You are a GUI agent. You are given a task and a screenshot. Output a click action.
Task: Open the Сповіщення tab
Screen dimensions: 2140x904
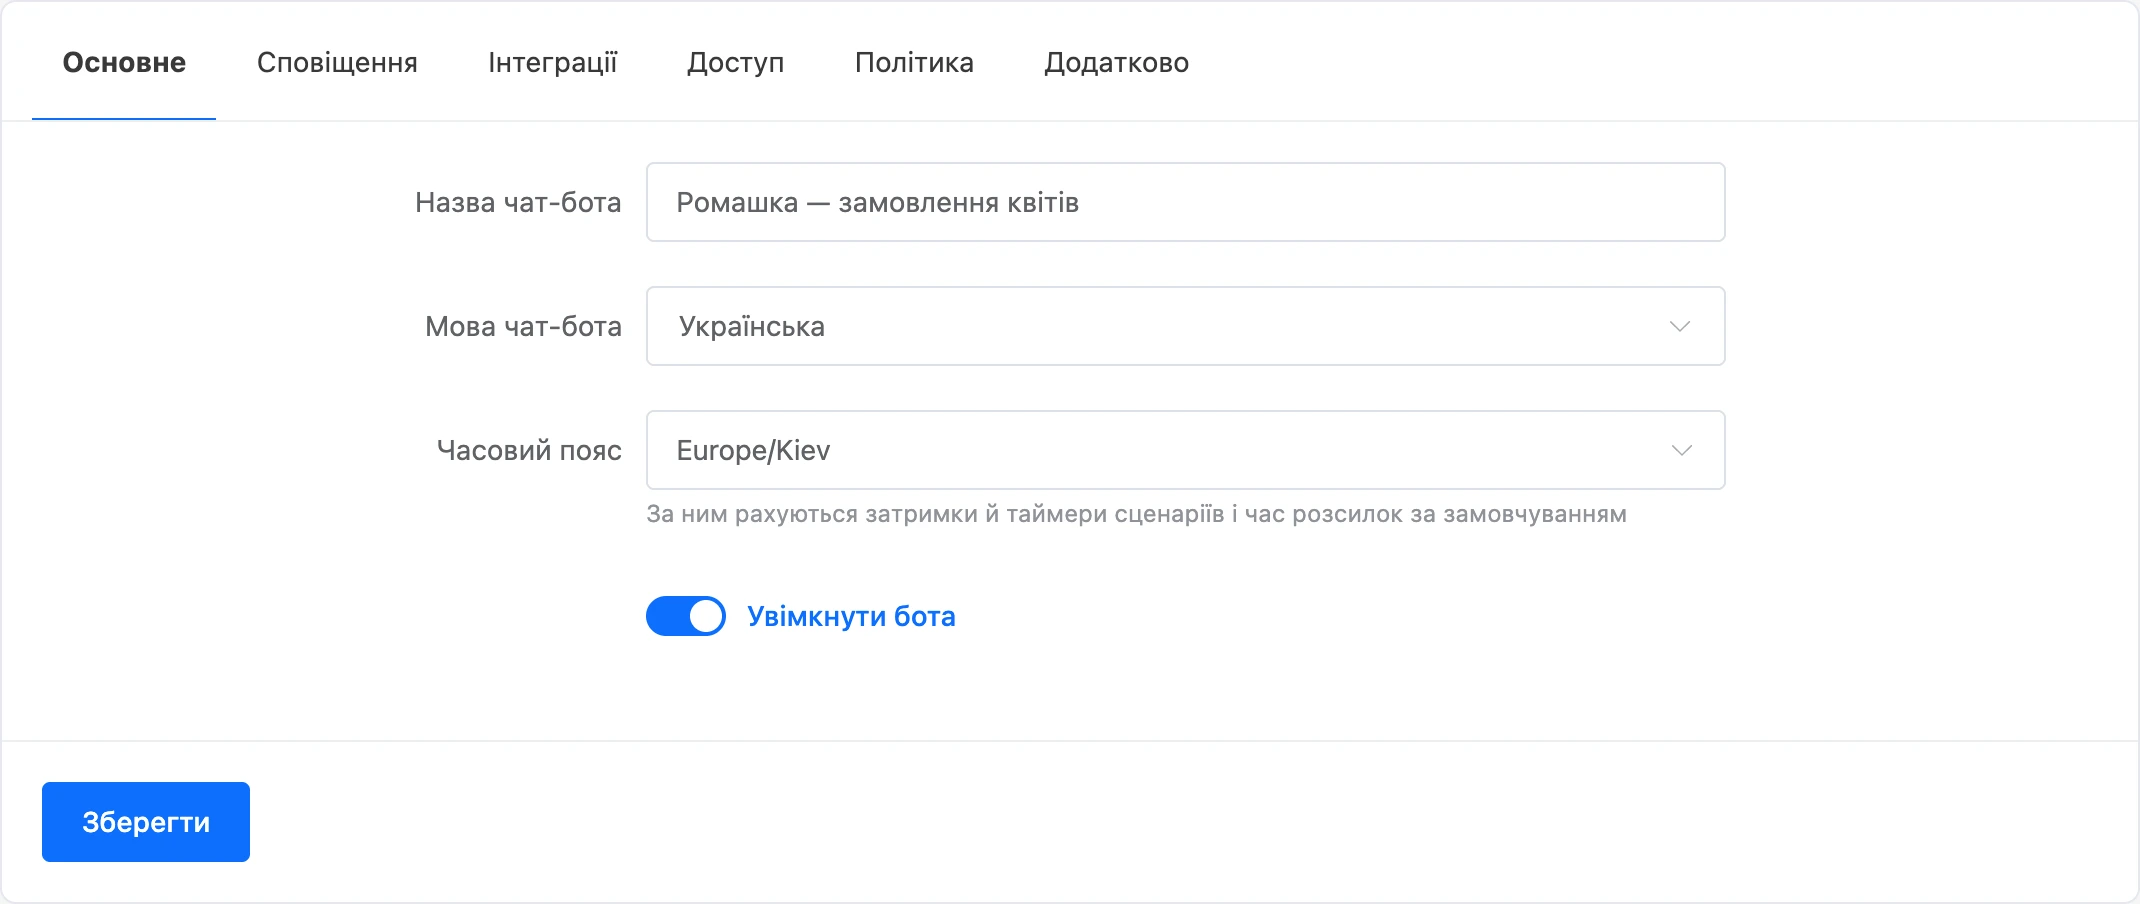click(337, 62)
